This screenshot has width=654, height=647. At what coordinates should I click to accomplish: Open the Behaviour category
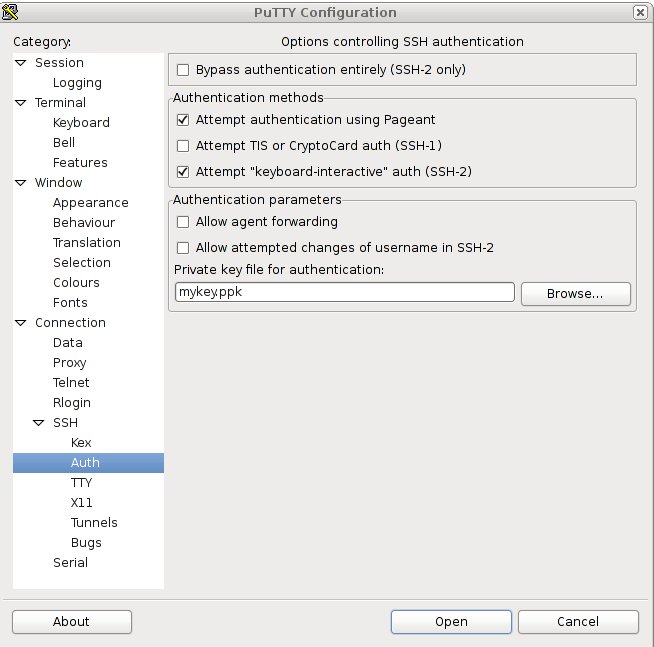pos(84,223)
